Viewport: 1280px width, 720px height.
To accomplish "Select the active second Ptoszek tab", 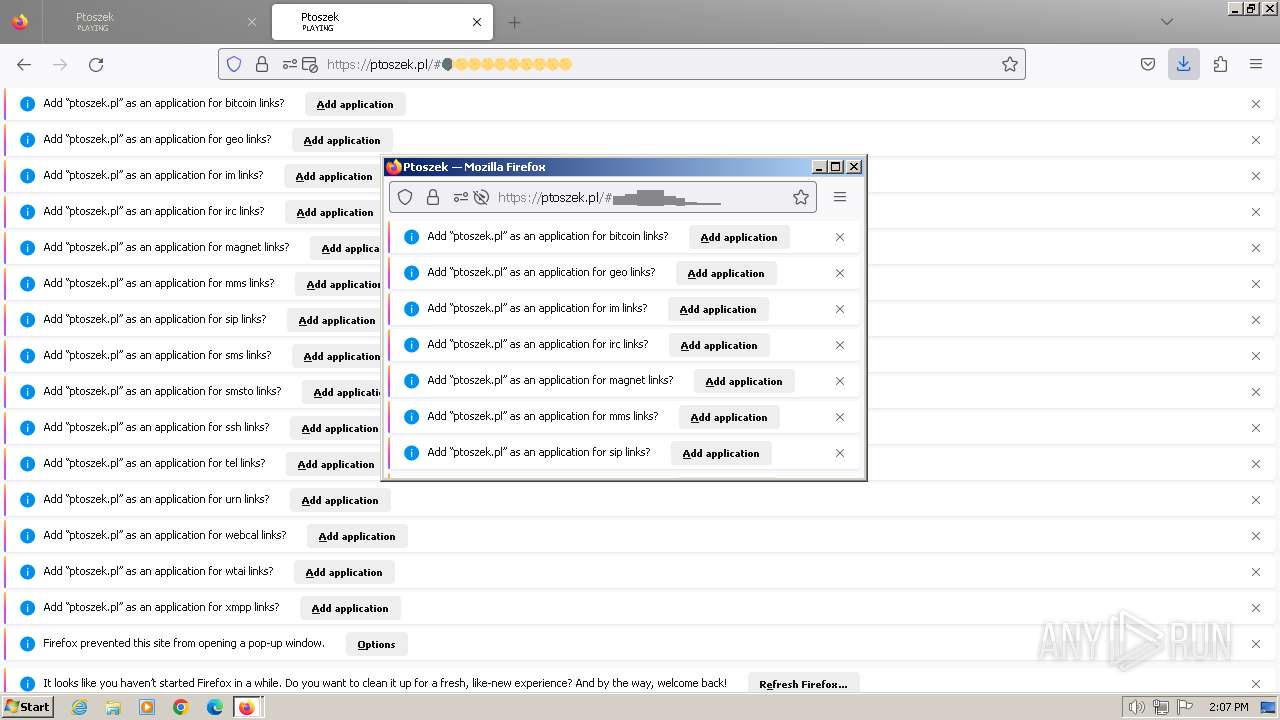I will (380, 22).
